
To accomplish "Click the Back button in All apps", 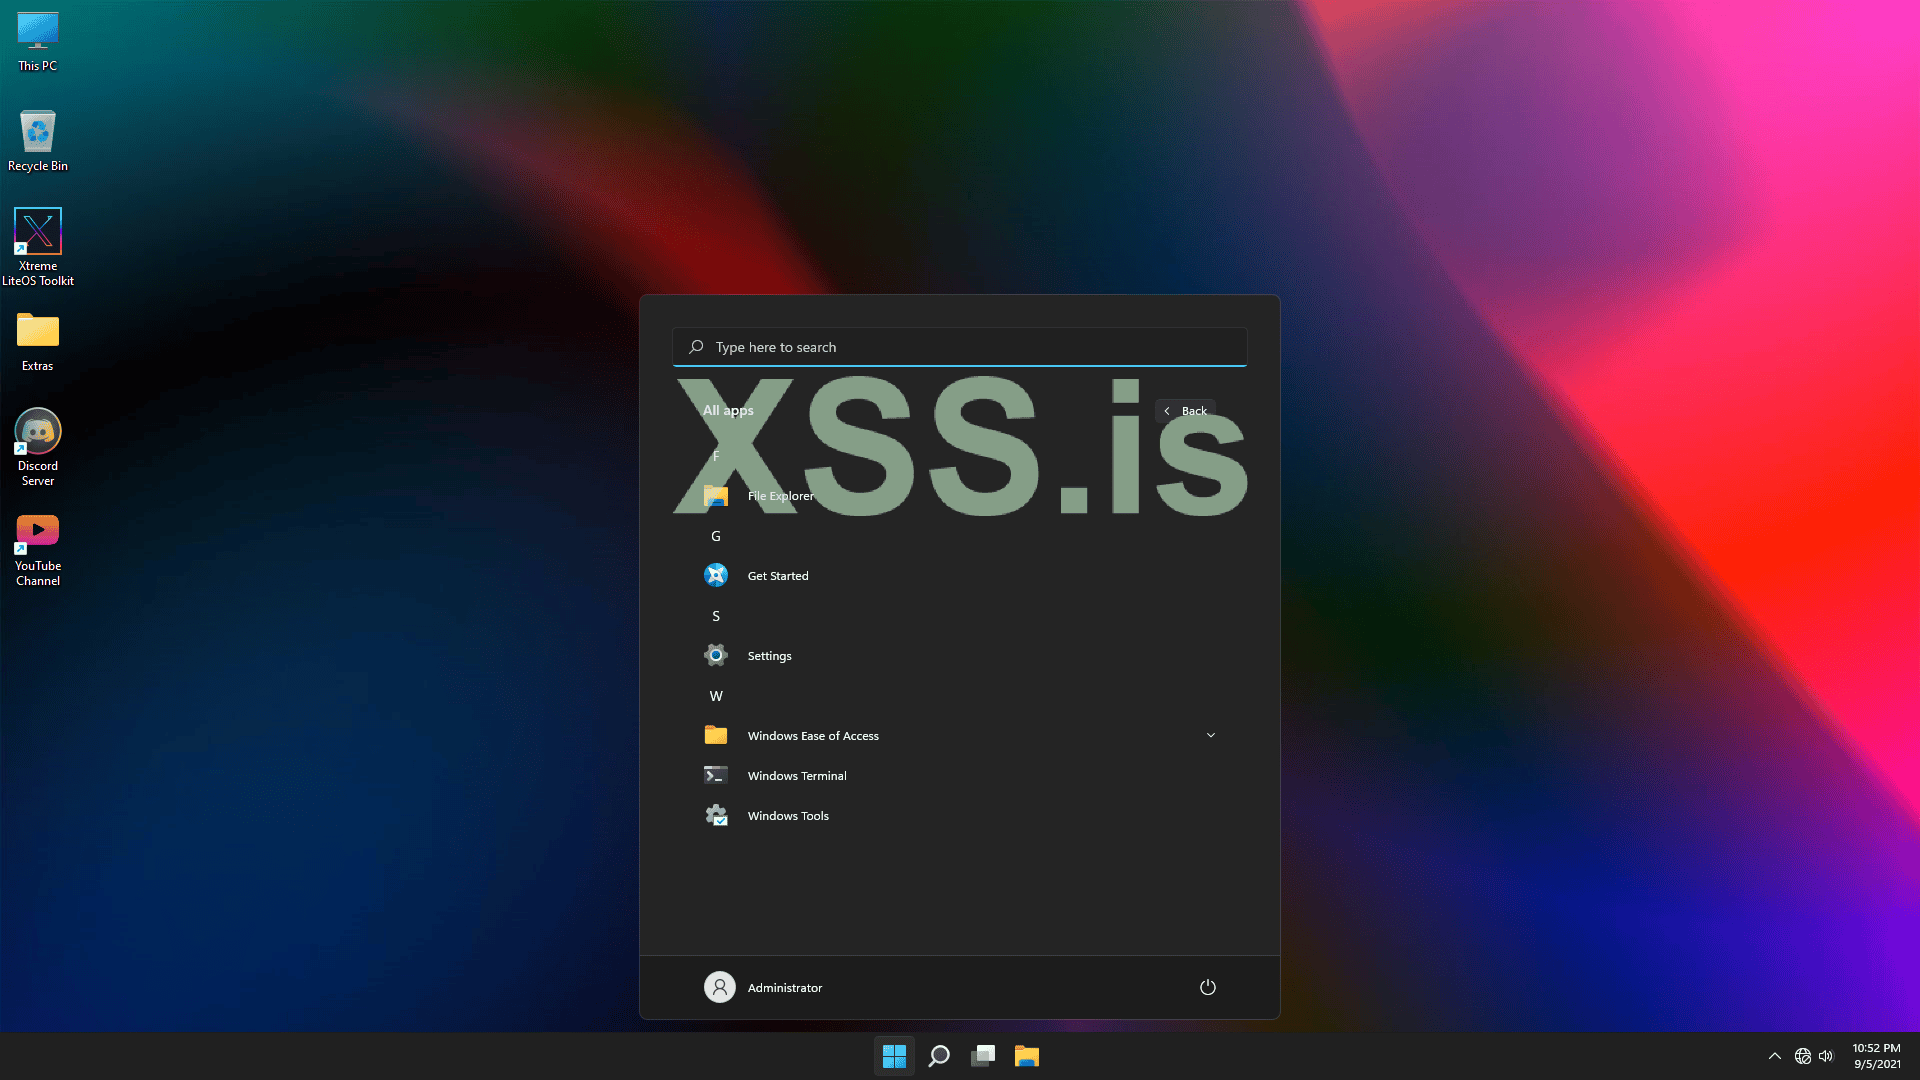I will click(x=1186, y=411).
